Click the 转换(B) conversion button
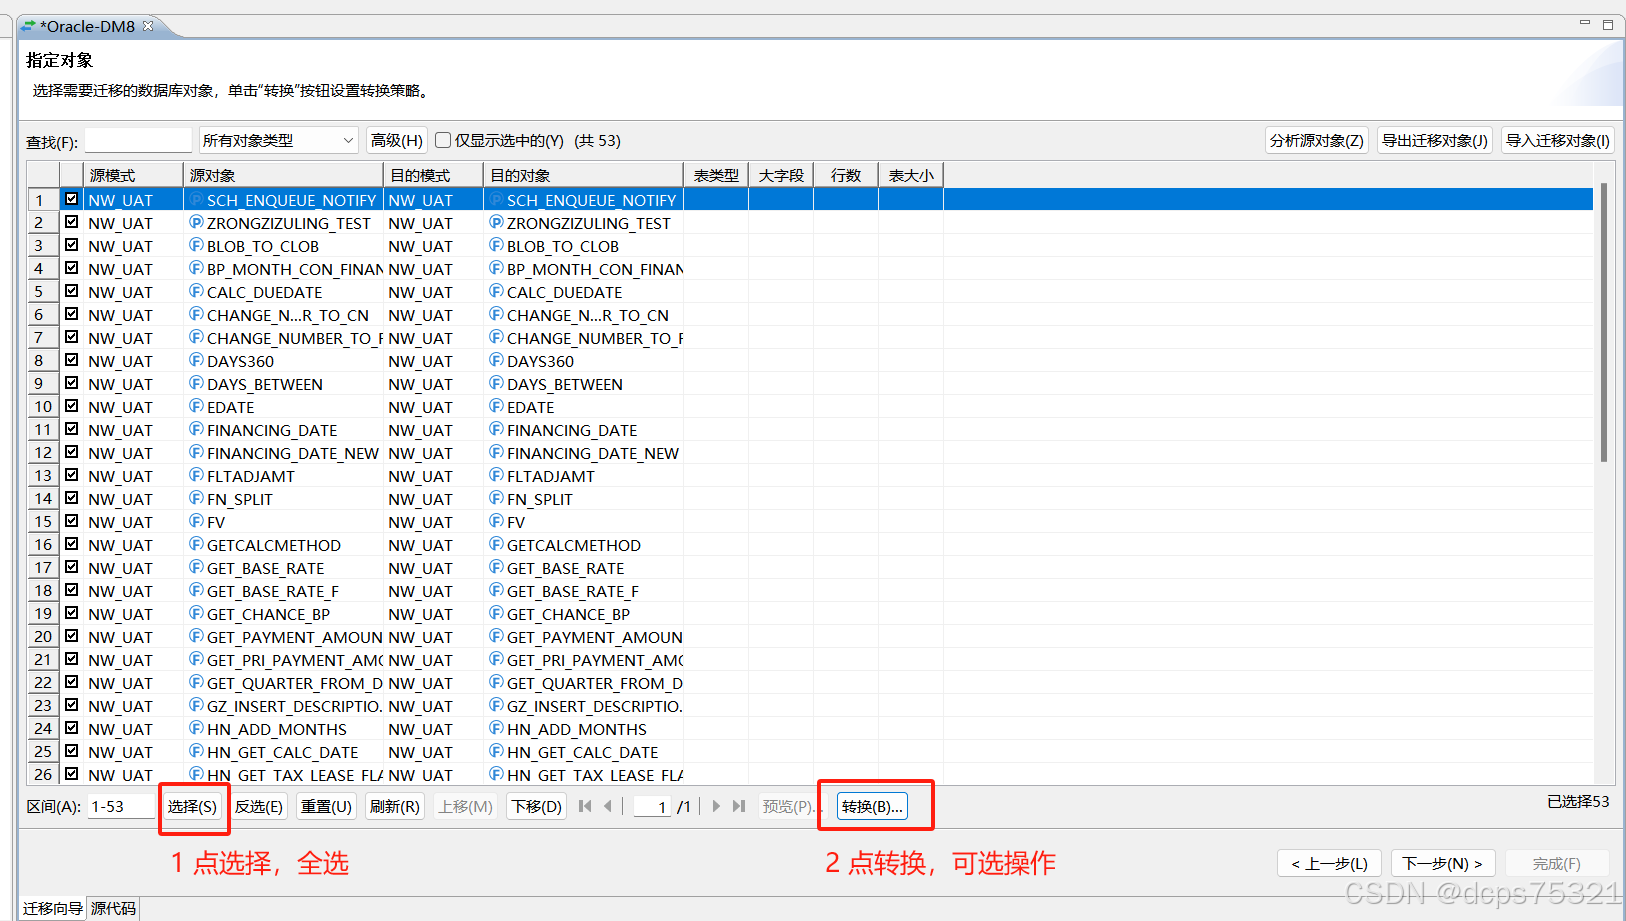Image resolution: width=1626 pixels, height=921 pixels. tap(872, 806)
